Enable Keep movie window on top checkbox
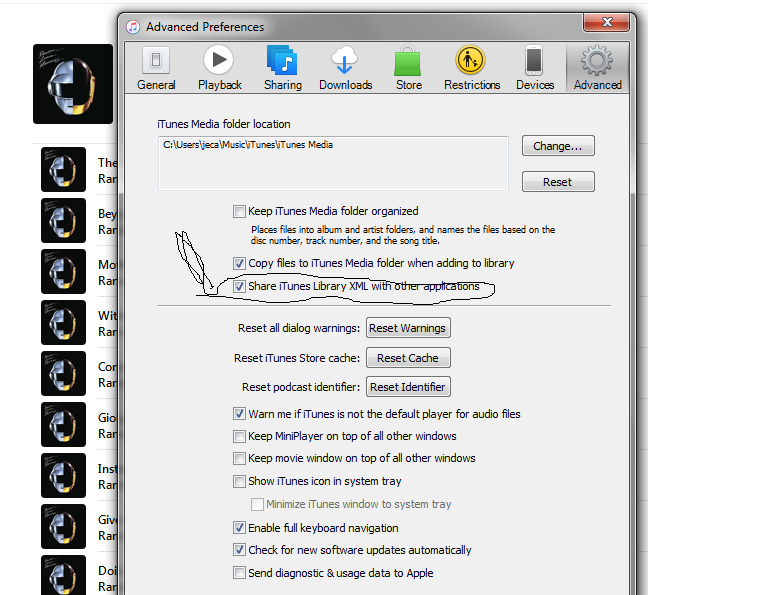This screenshot has width=767, height=595. point(239,458)
